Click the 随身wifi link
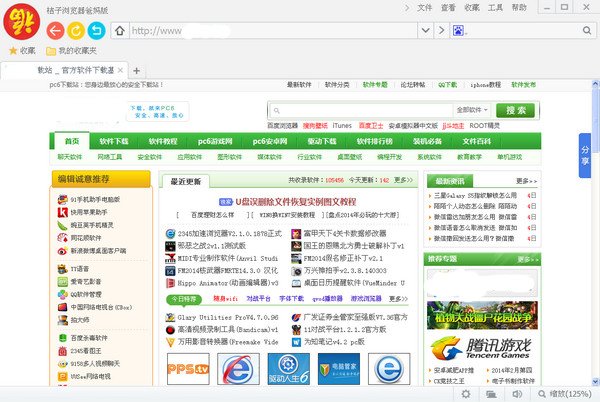Viewport: 600px width, 402px height. click(x=225, y=298)
